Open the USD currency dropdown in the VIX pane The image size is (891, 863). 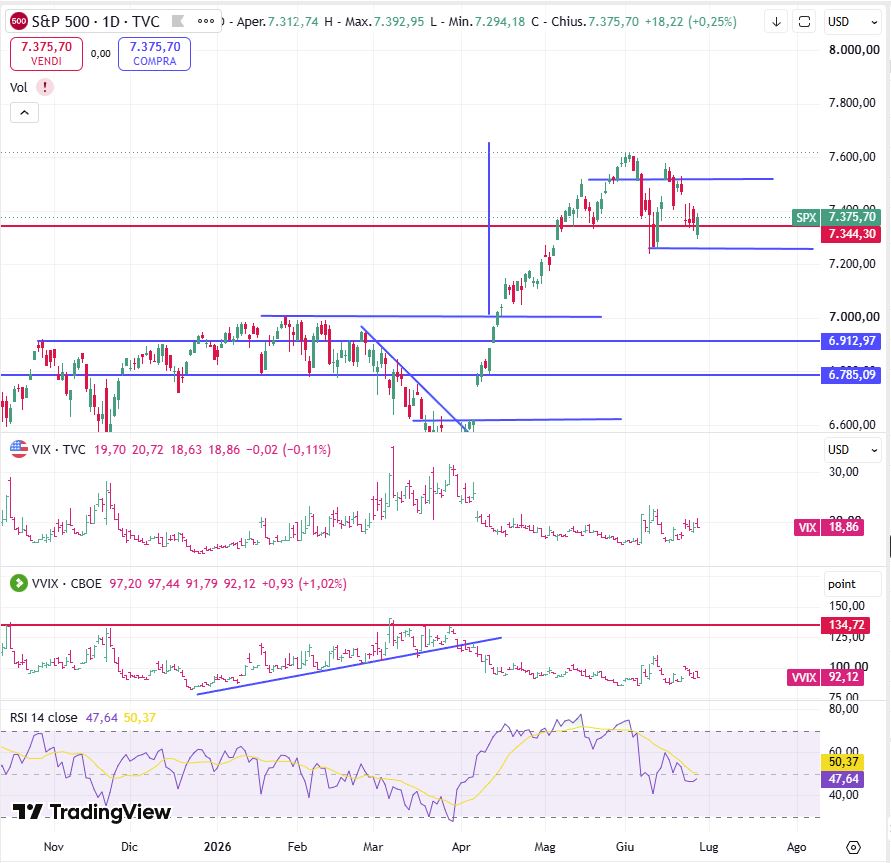tap(852, 450)
